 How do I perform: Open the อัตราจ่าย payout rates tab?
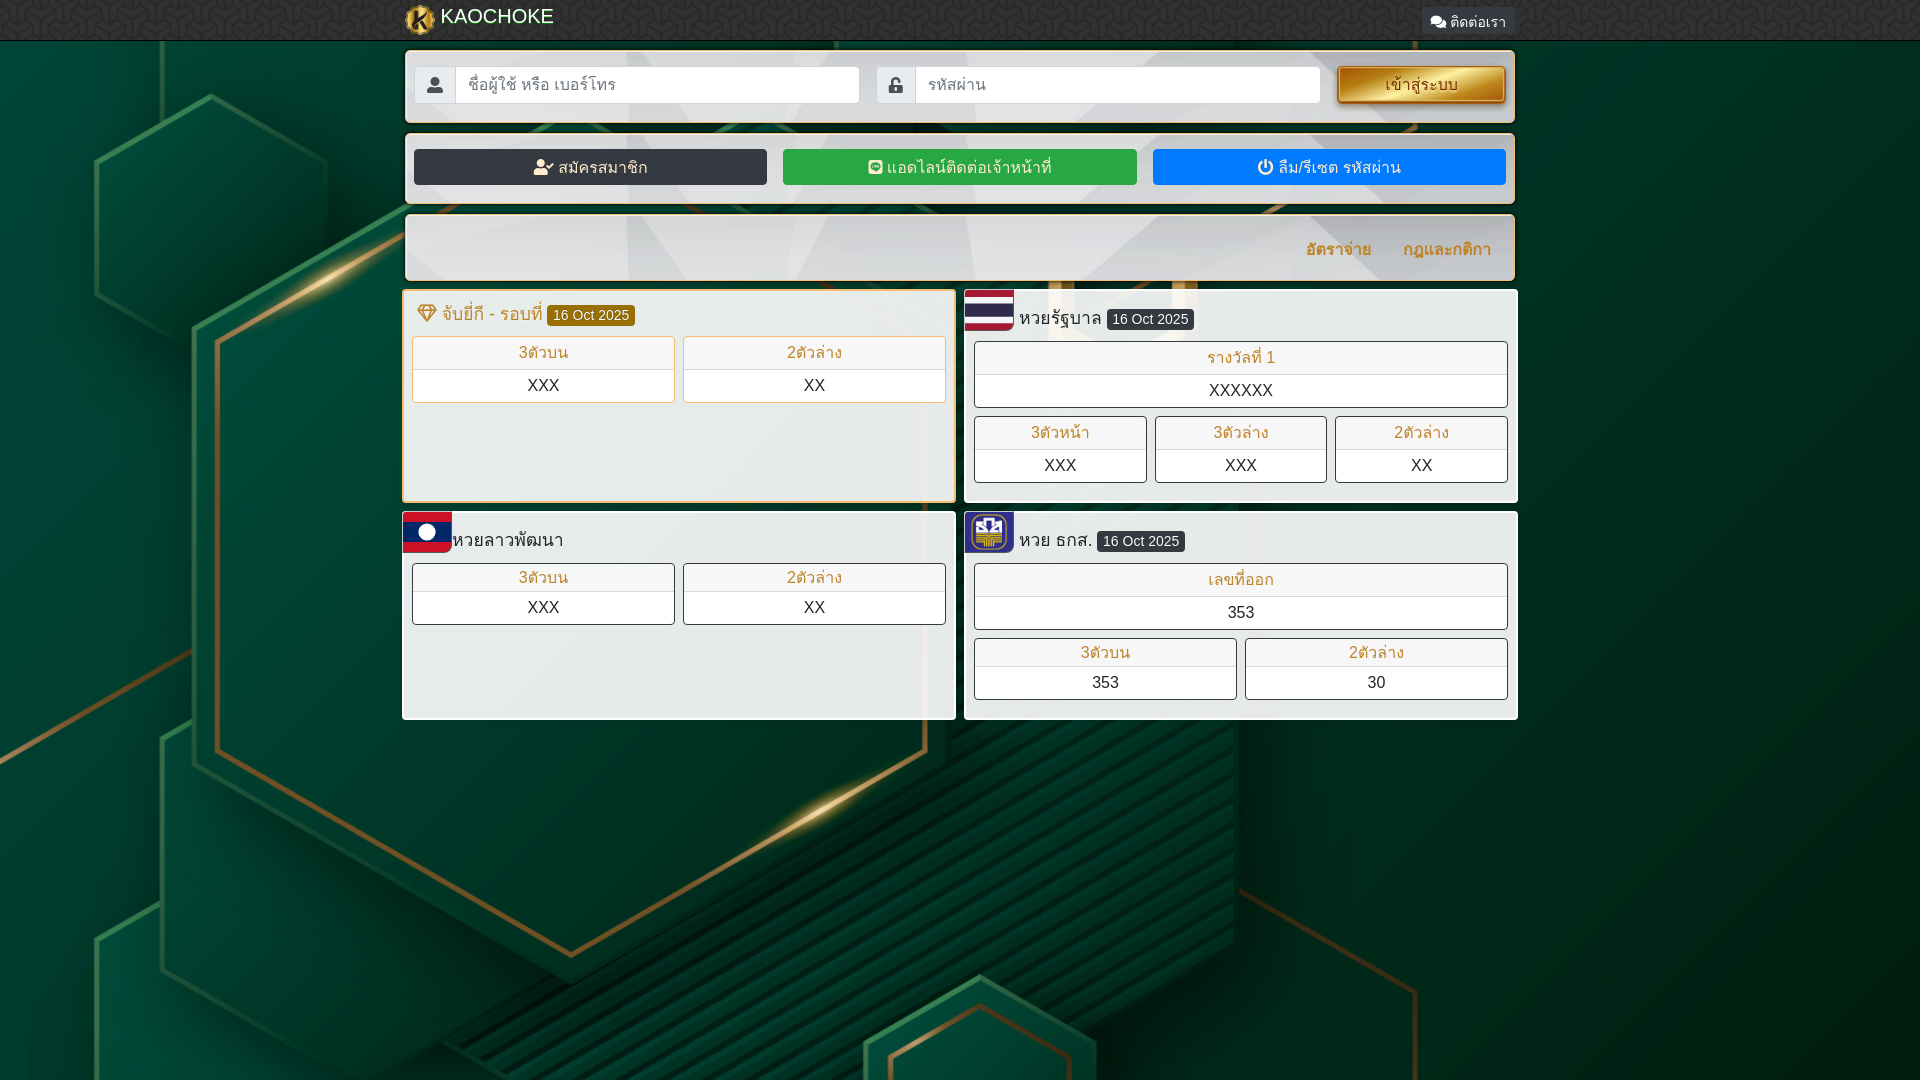(1338, 249)
